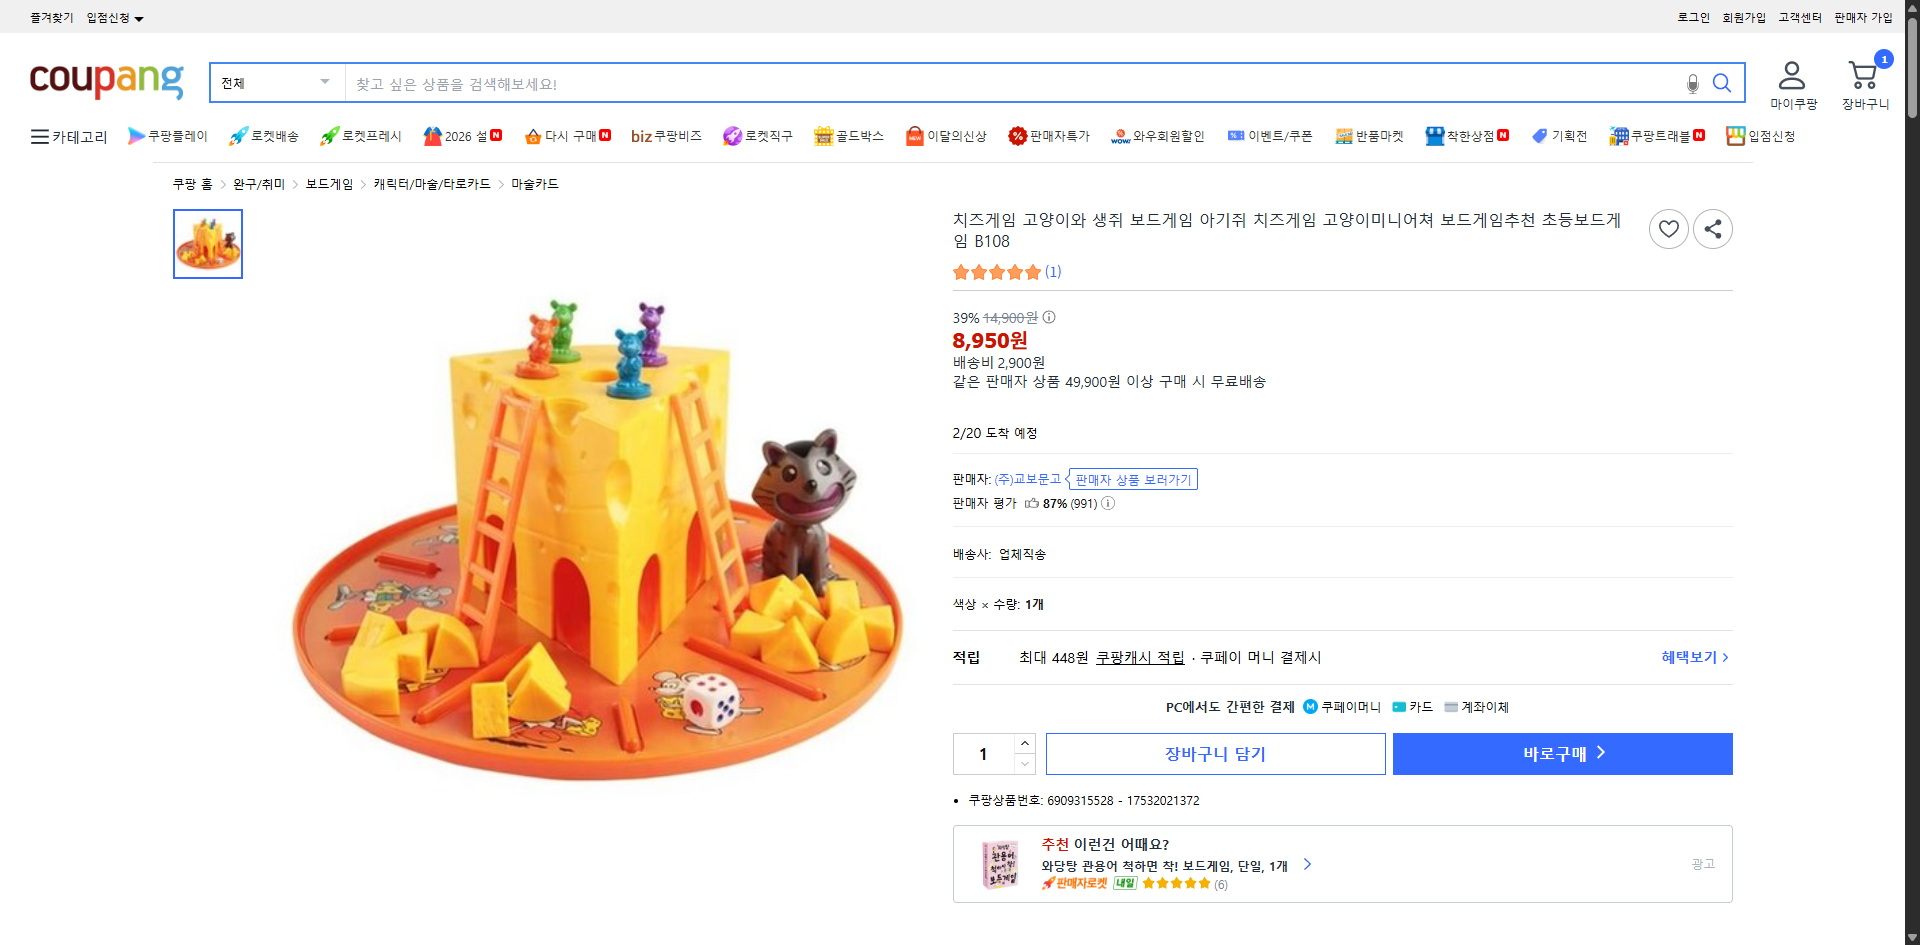This screenshot has width=1920, height=945.
Task: Select the product thumbnail image
Action: (207, 243)
